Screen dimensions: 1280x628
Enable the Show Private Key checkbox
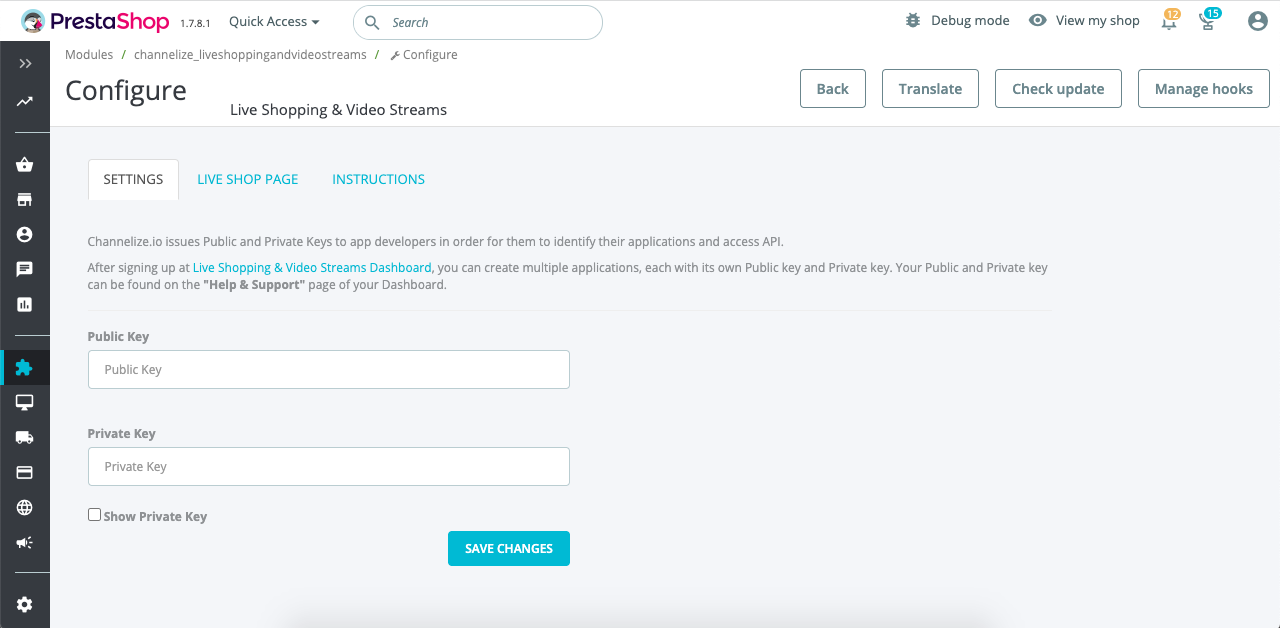(x=94, y=515)
